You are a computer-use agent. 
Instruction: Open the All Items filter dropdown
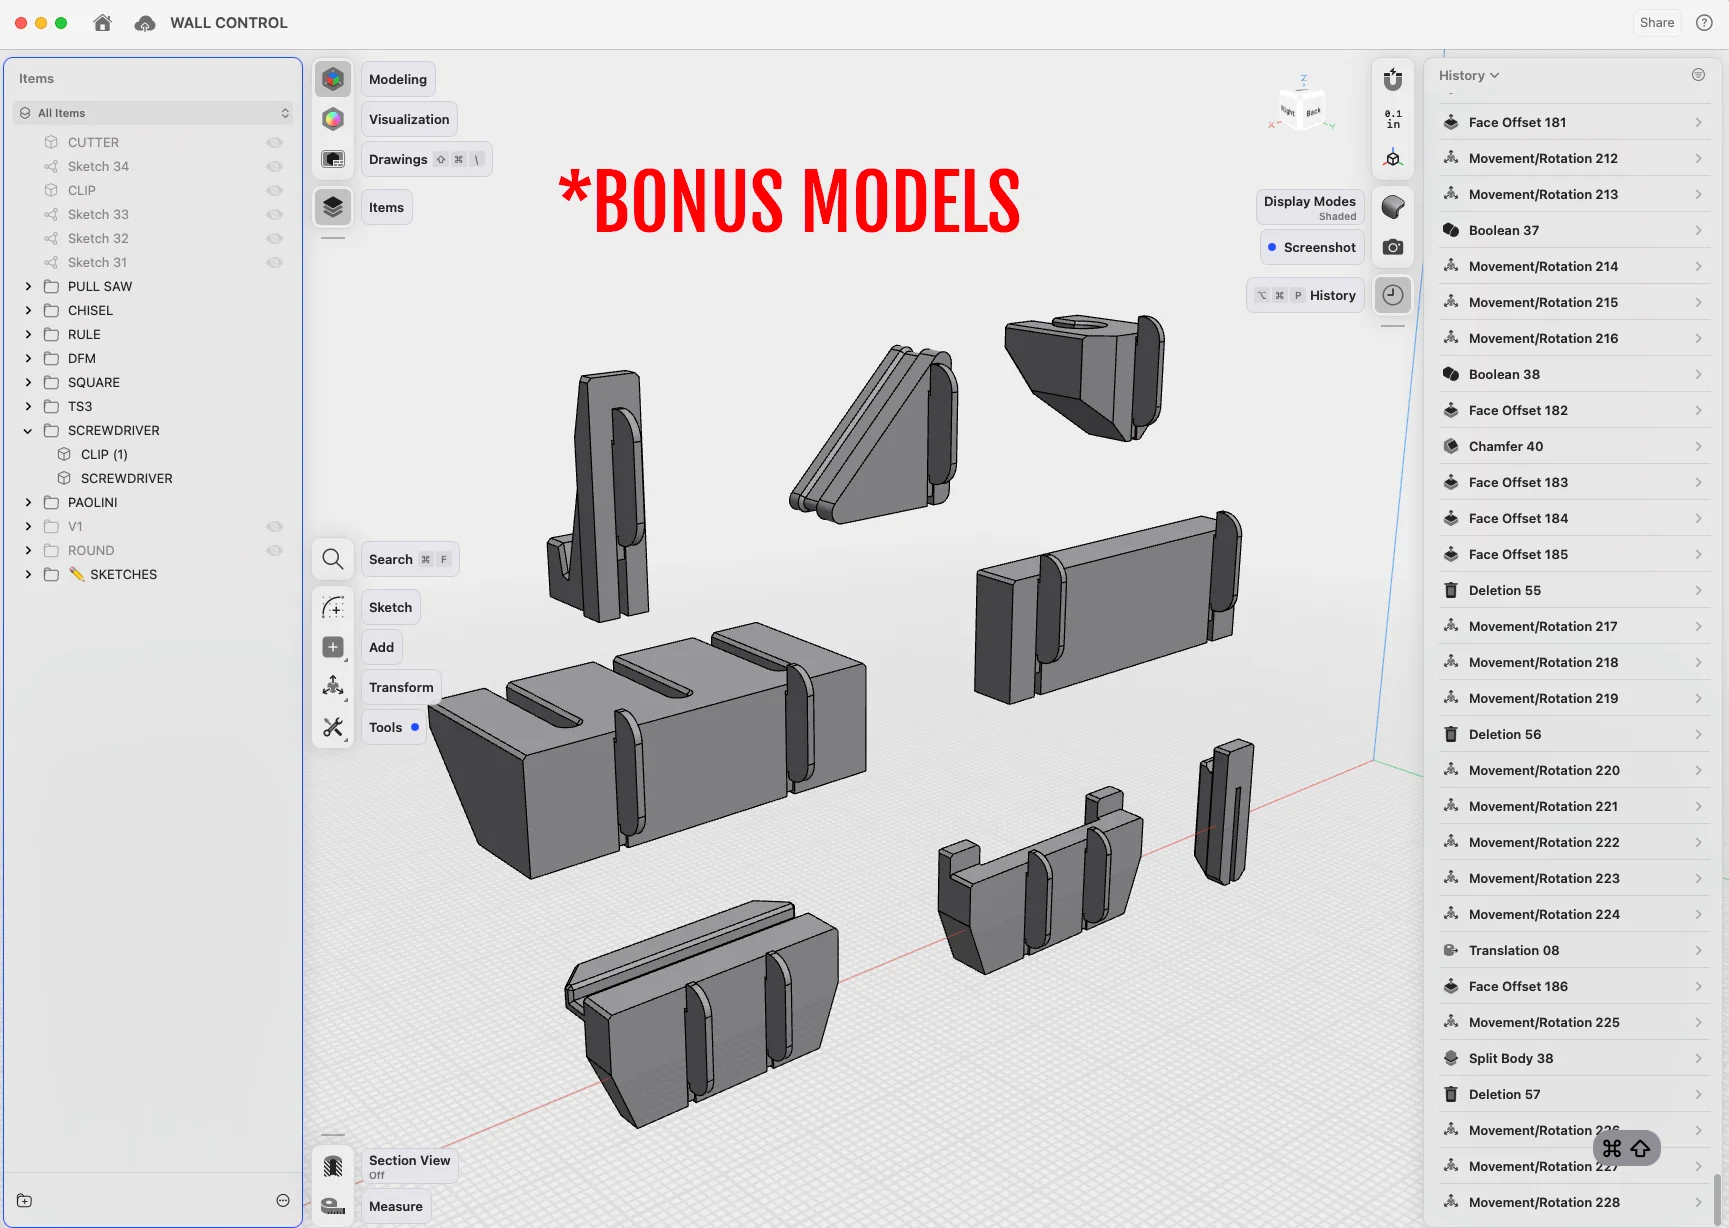tap(154, 113)
